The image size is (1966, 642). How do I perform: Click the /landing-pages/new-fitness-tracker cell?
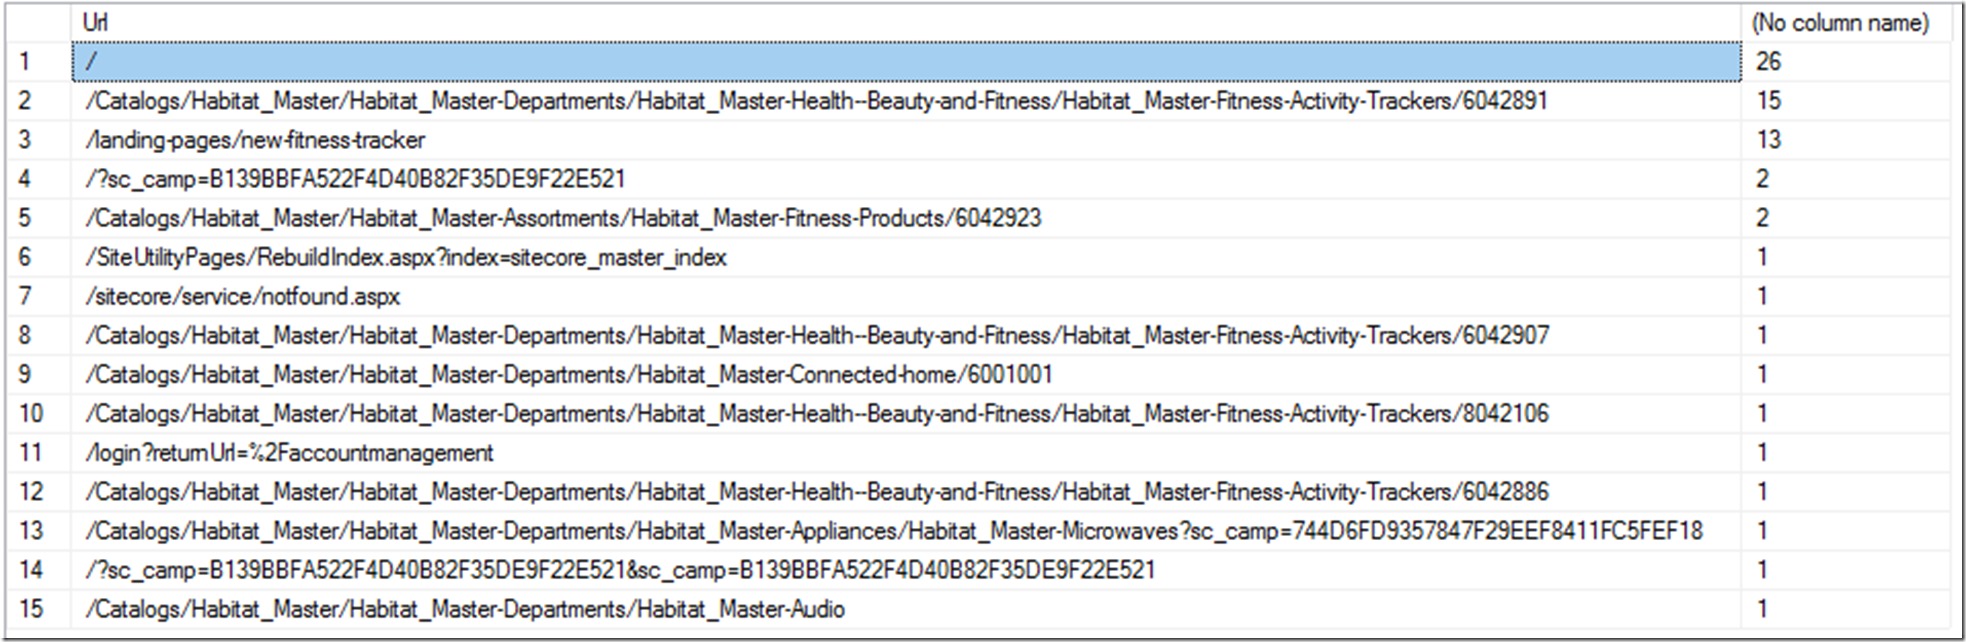point(256,140)
